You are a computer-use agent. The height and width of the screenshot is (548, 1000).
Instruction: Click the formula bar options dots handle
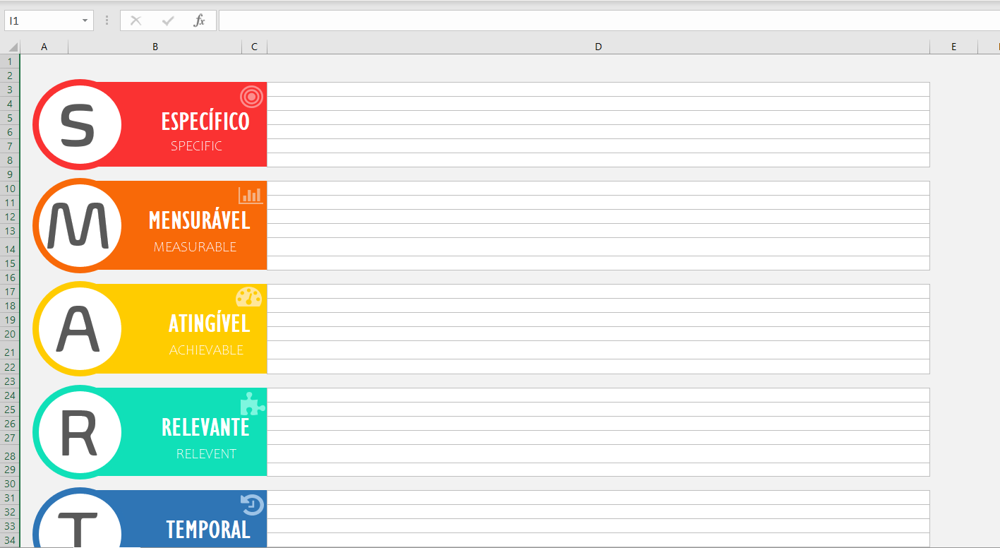click(107, 20)
